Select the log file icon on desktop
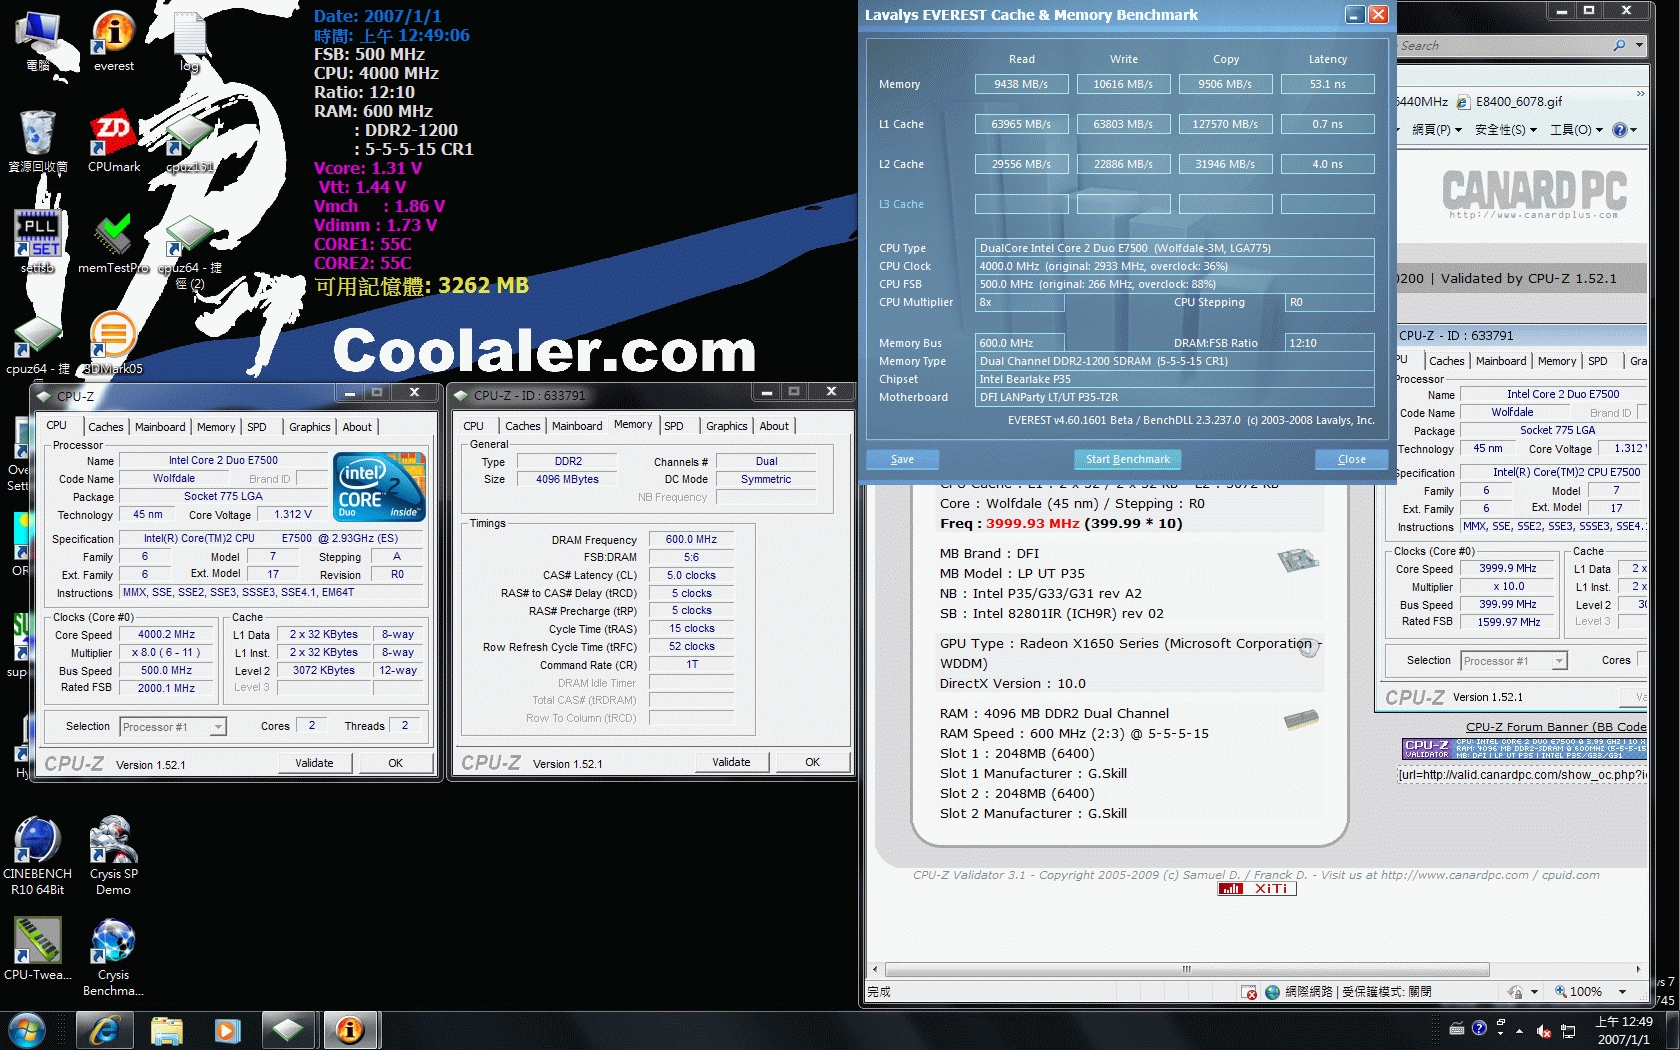Screen dimensions: 1680x1050 coord(189,41)
